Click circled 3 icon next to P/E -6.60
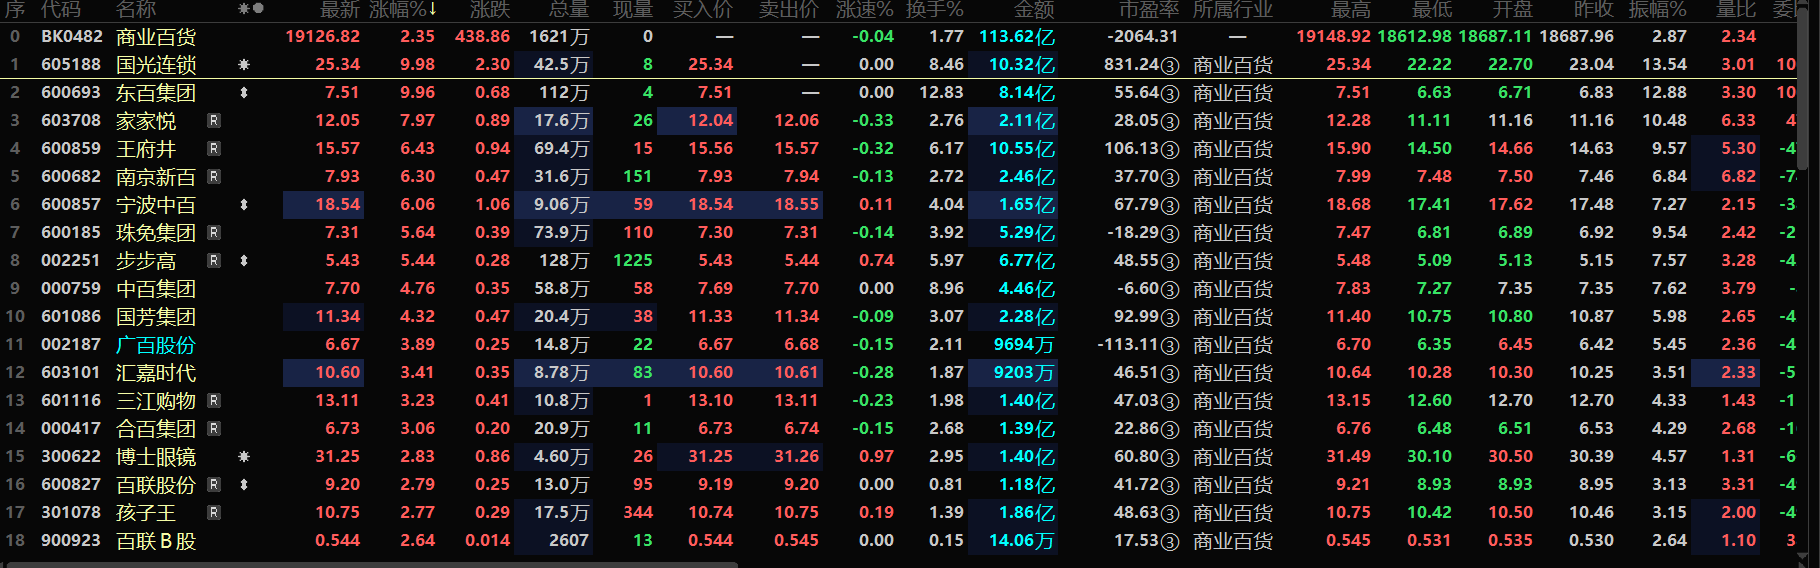This screenshot has width=1820, height=568. coord(1170,289)
